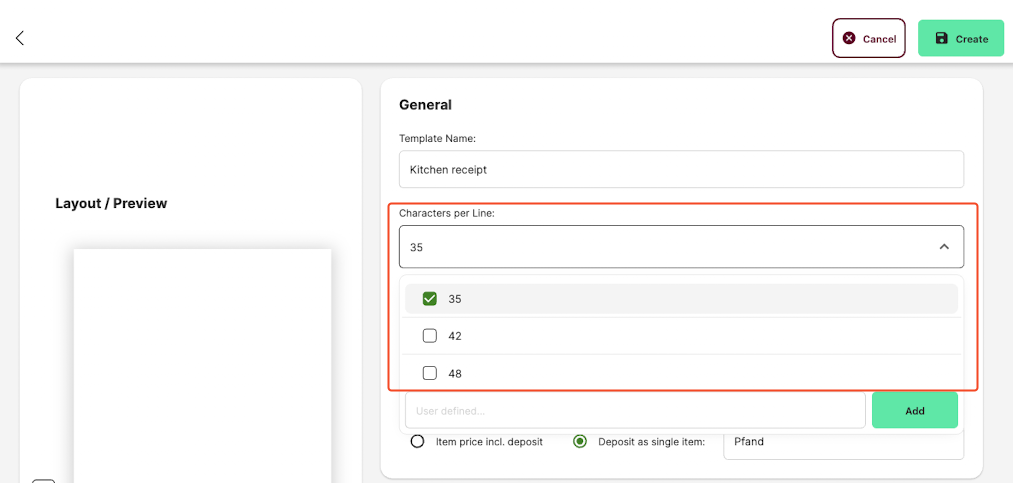Viewport: 1013px width, 483px height.
Task: Focus the Template Name field
Action: coord(681,169)
